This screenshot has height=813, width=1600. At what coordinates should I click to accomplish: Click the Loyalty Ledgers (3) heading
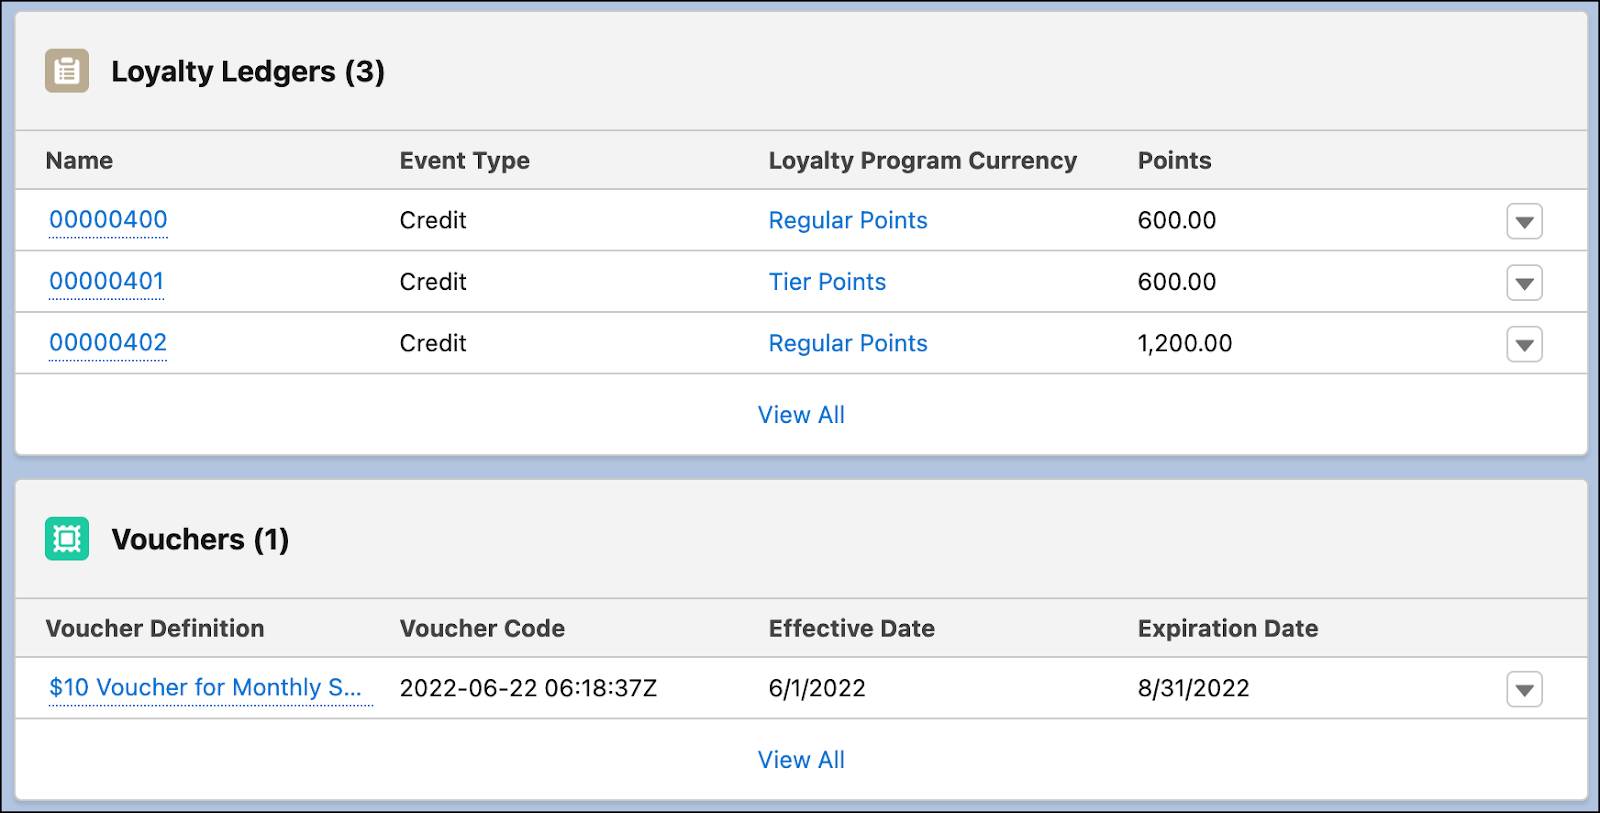247,71
